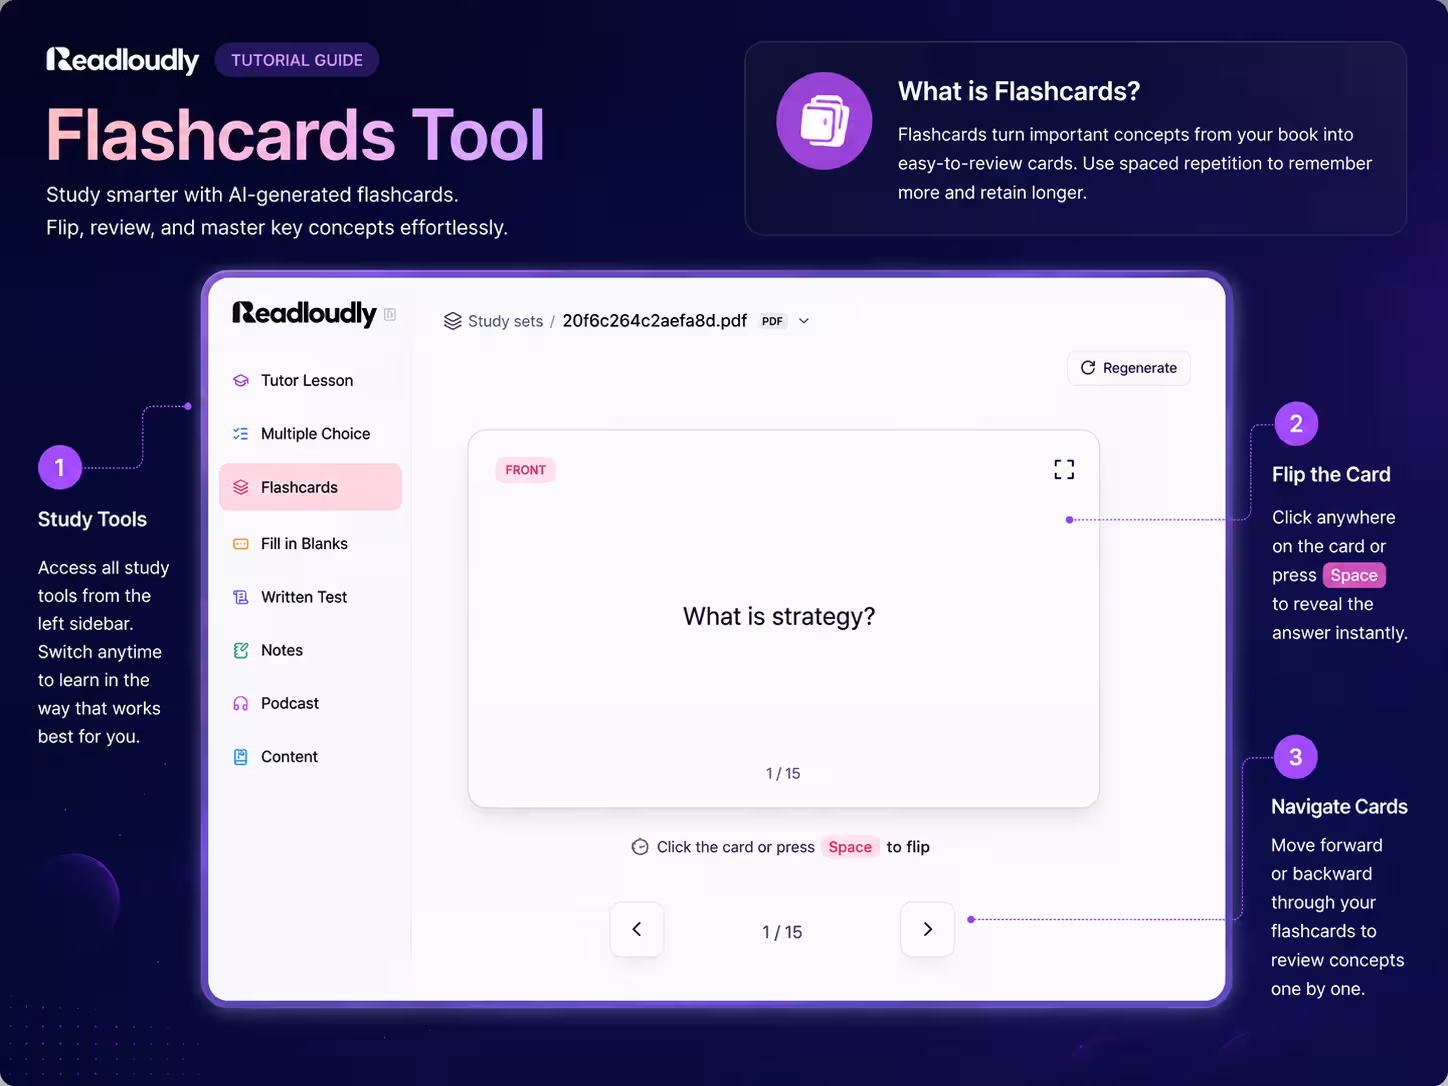The image size is (1448, 1086).
Task: Click the Written Test icon
Action: [240, 597]
